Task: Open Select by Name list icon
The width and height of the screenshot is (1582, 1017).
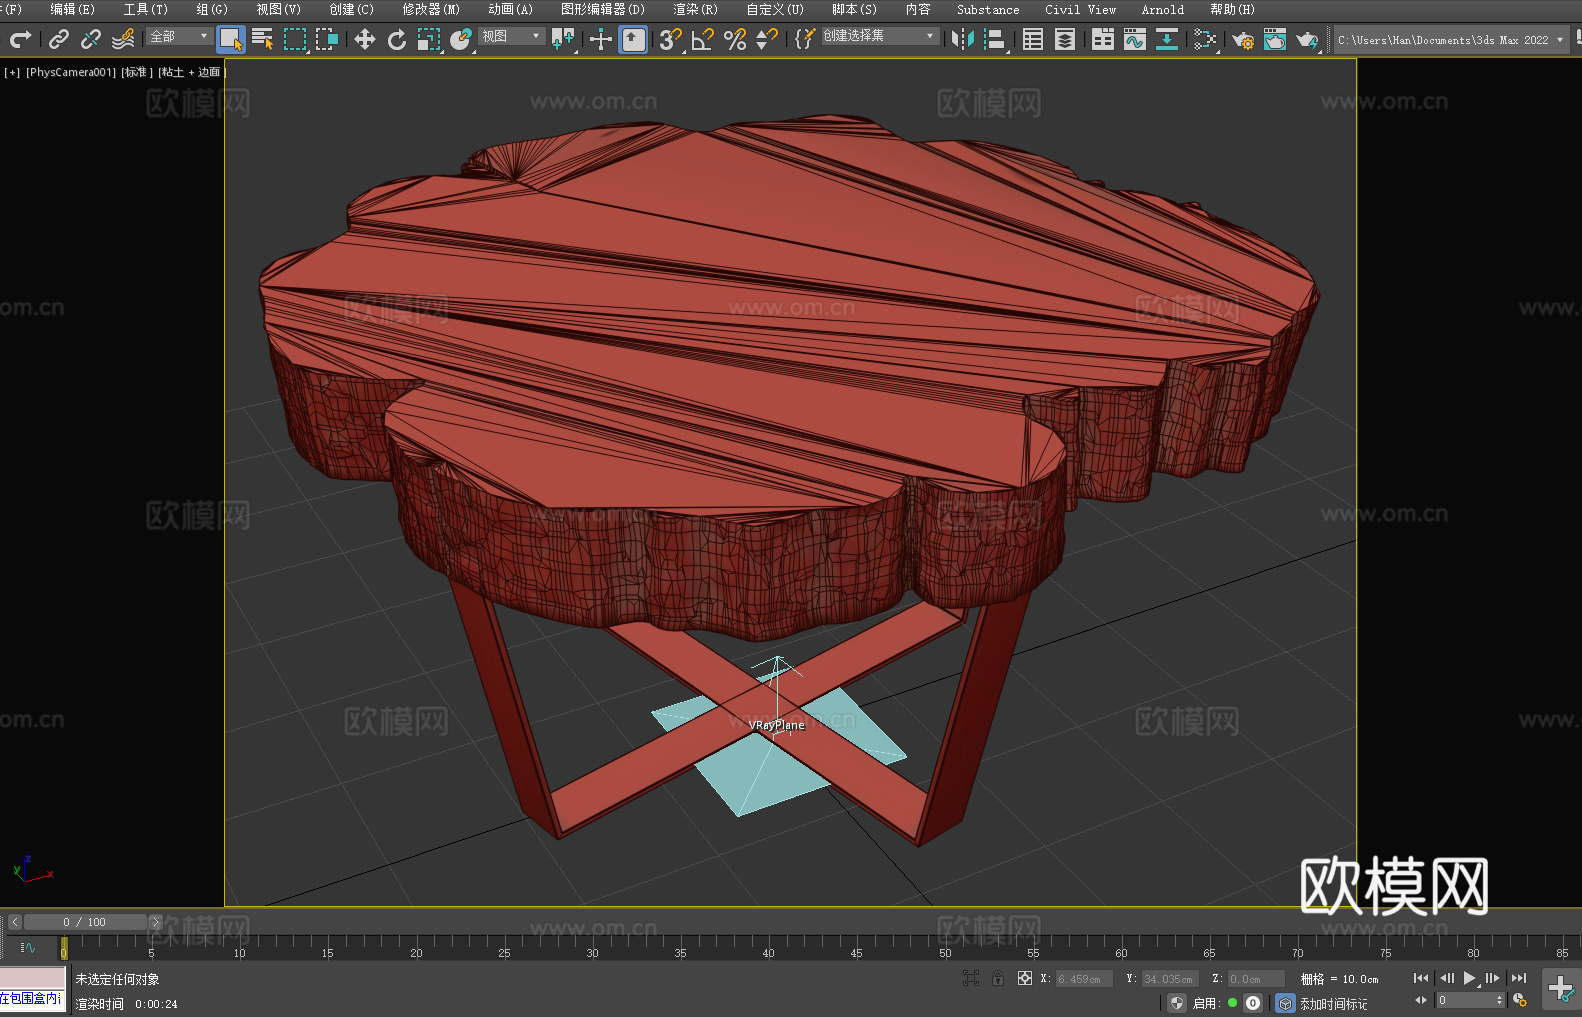Action: 263,39
